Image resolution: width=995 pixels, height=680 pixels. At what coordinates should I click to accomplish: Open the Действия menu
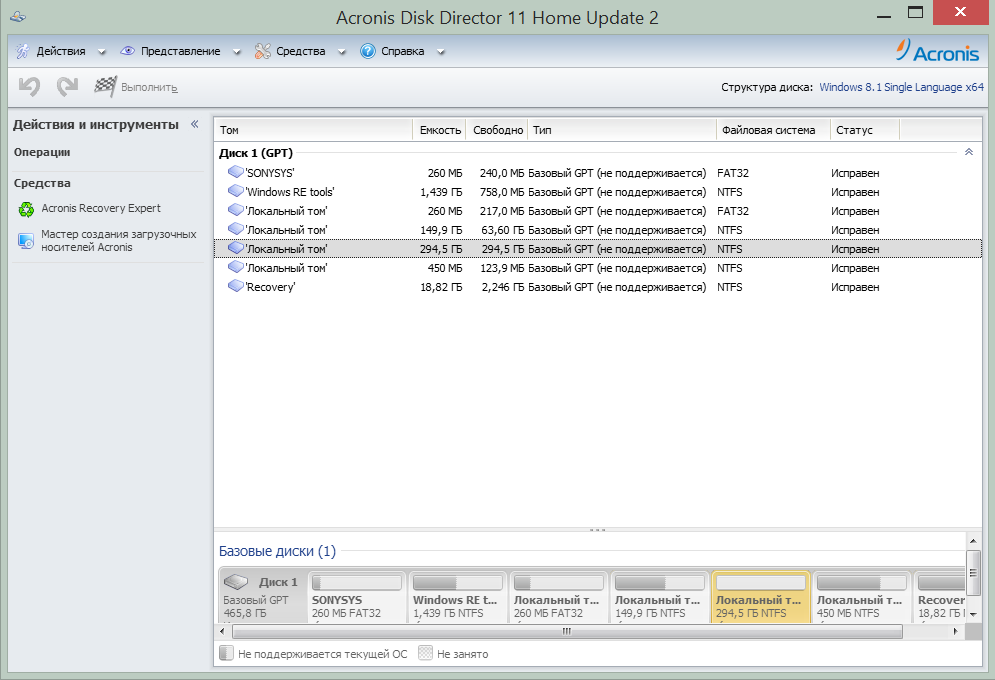click(61, 51)
